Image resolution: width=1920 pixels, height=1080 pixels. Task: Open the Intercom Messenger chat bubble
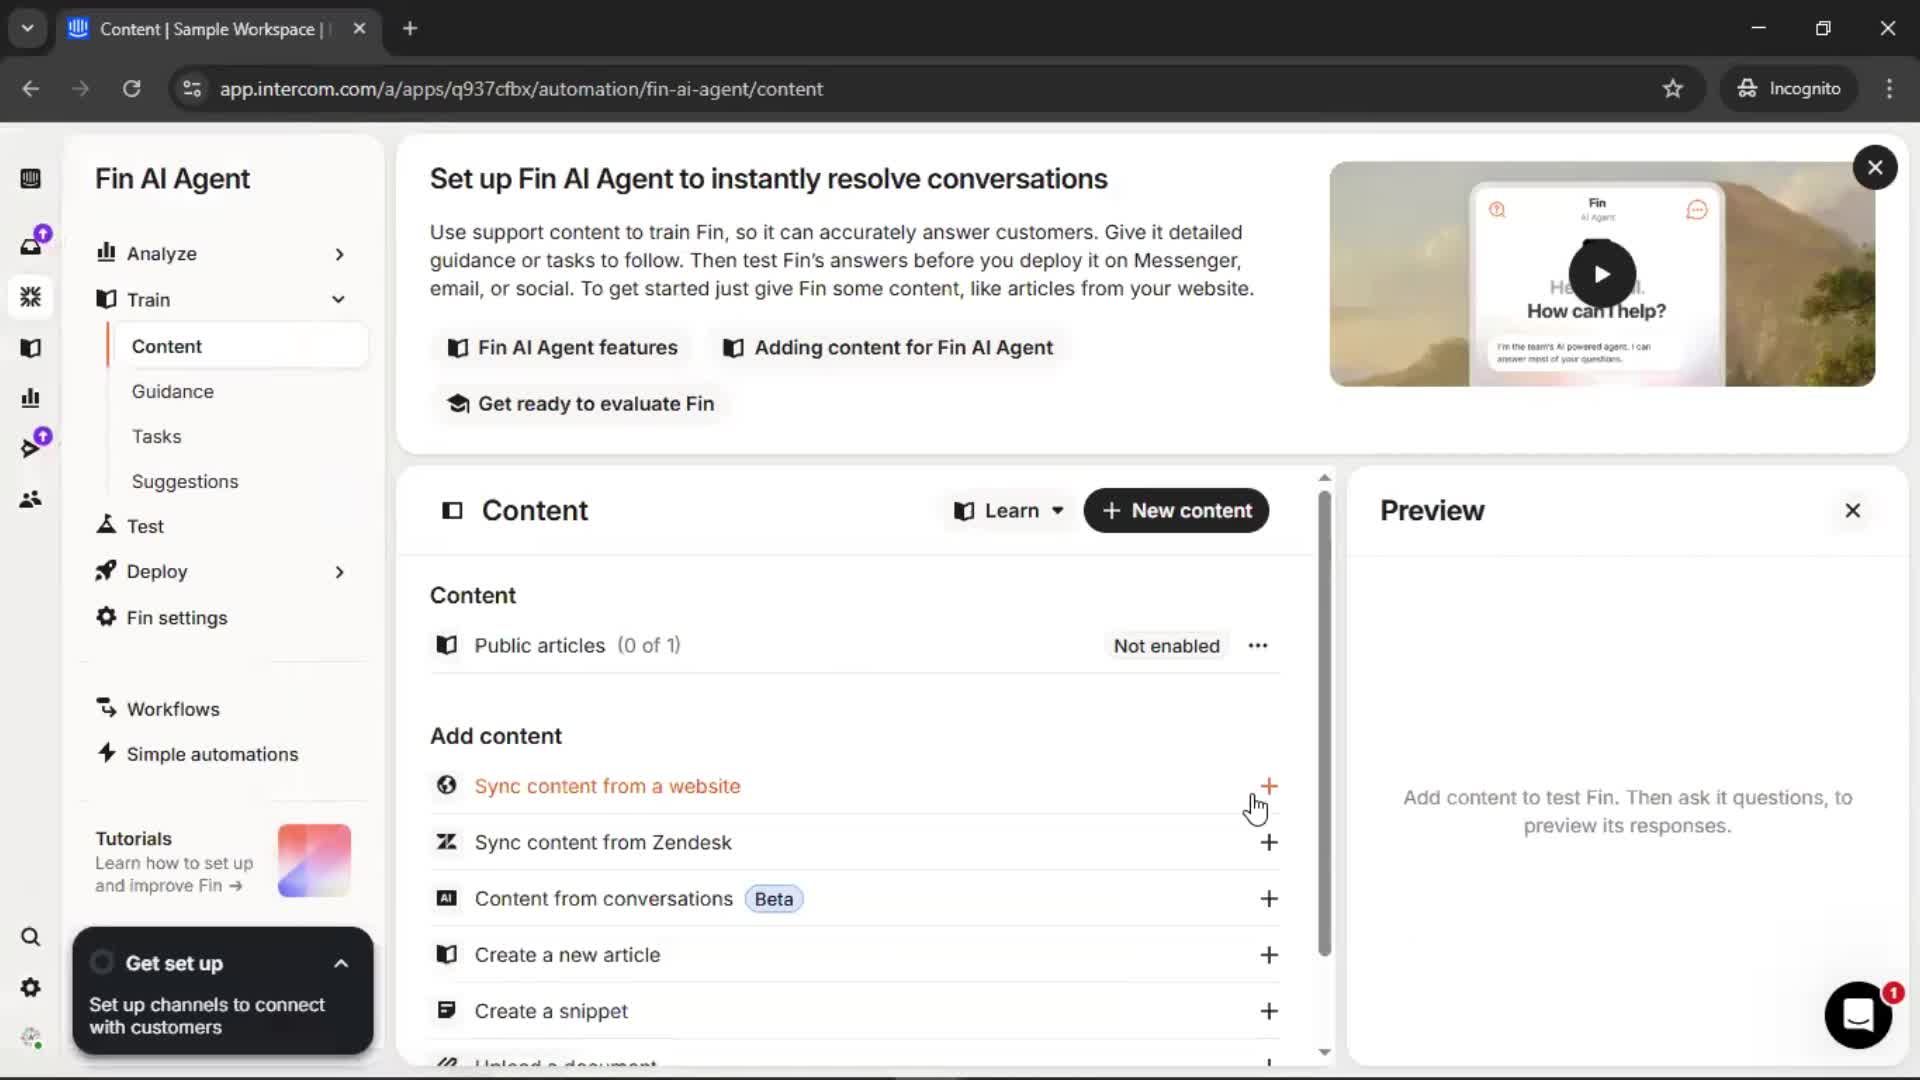point(1858,1015)
